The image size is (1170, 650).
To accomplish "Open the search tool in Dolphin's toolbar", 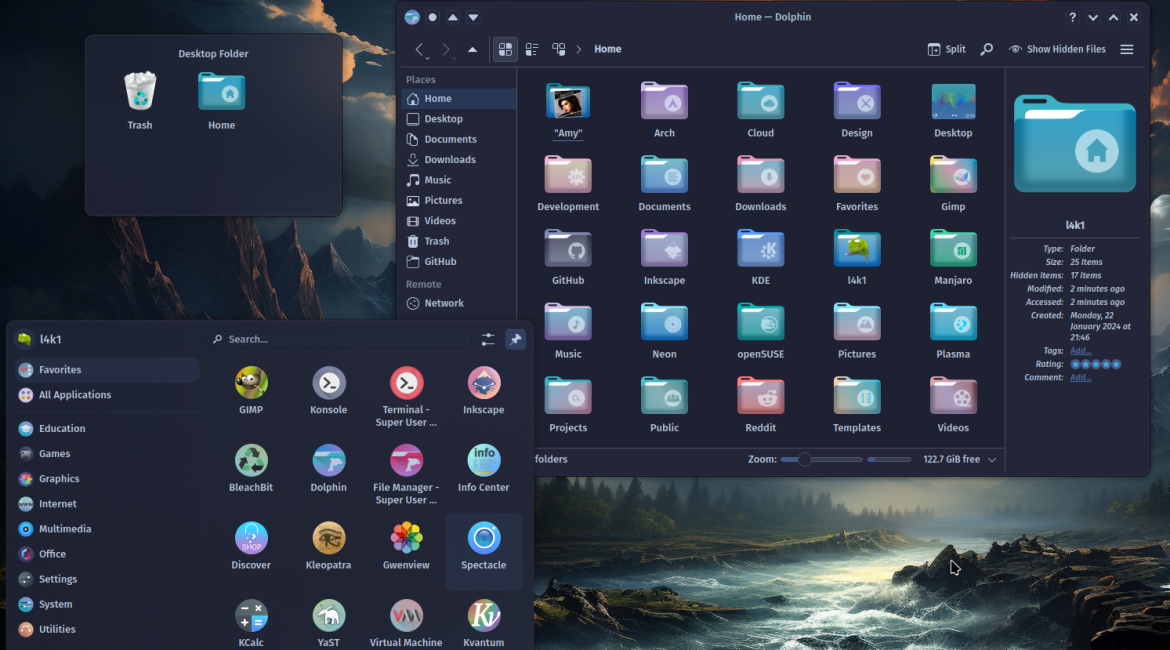I will tap(986, 49).
